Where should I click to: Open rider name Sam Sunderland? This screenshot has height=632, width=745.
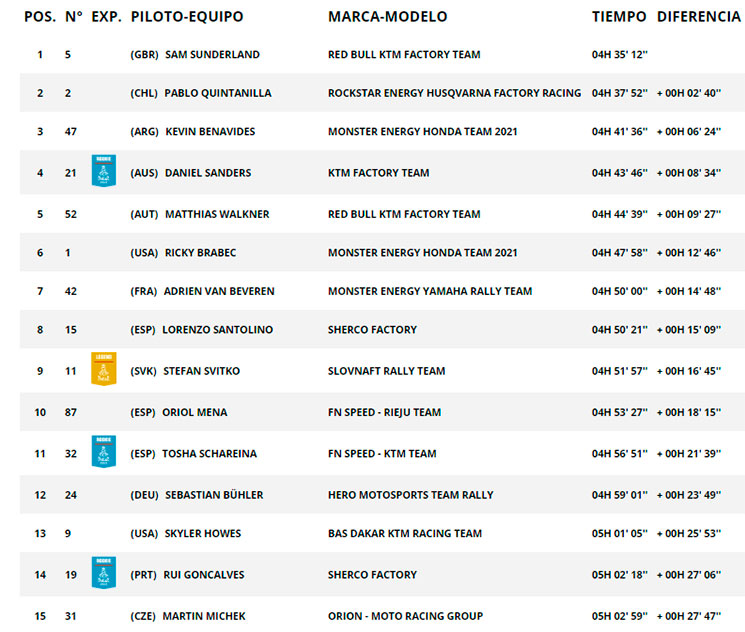pyautogui.click(x=212, y=55)
